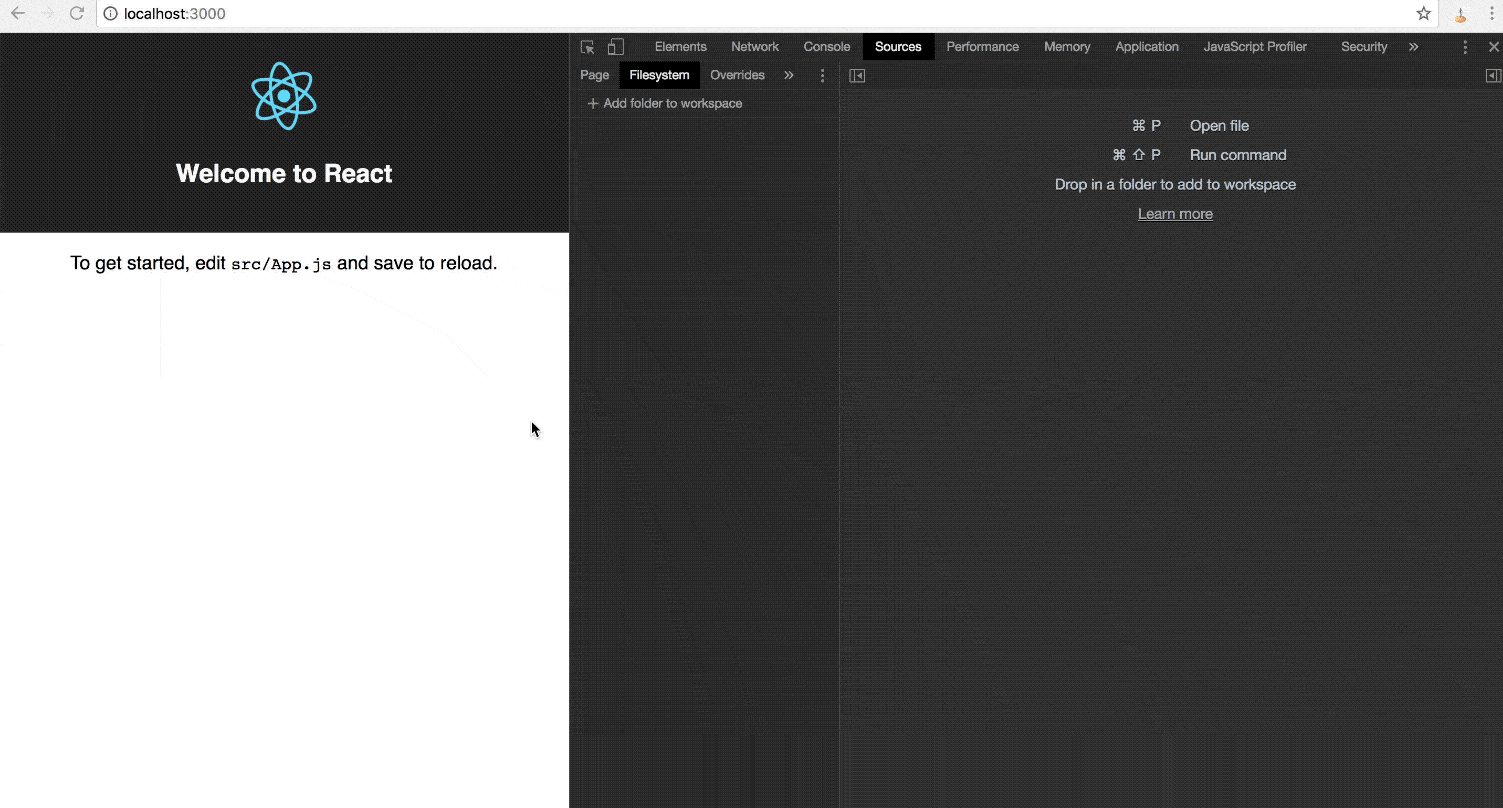Expand more DevTools panels chevron
Image resolution: width=1503 pixels, height=808 pixels.
point(1413,47)
